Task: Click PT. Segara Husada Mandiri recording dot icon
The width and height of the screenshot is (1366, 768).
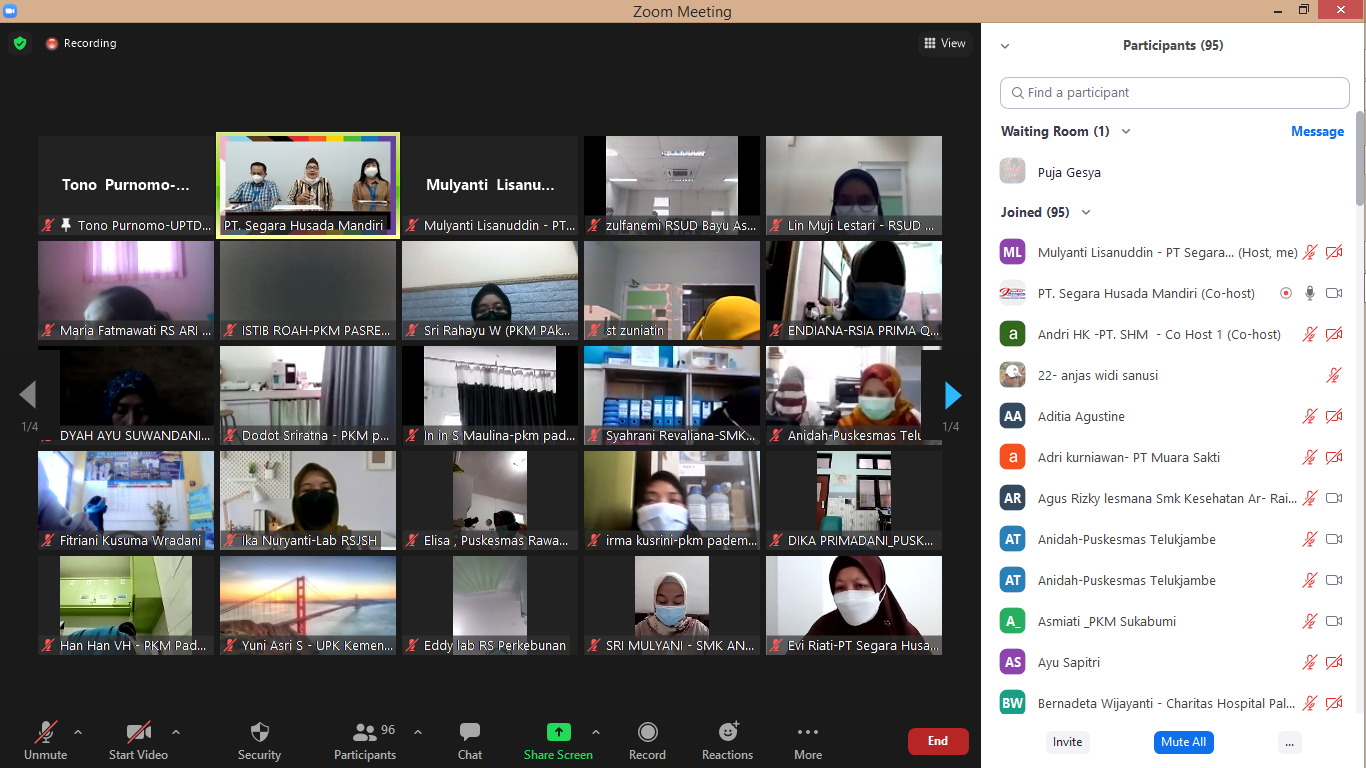Action: coord(1286,293)
